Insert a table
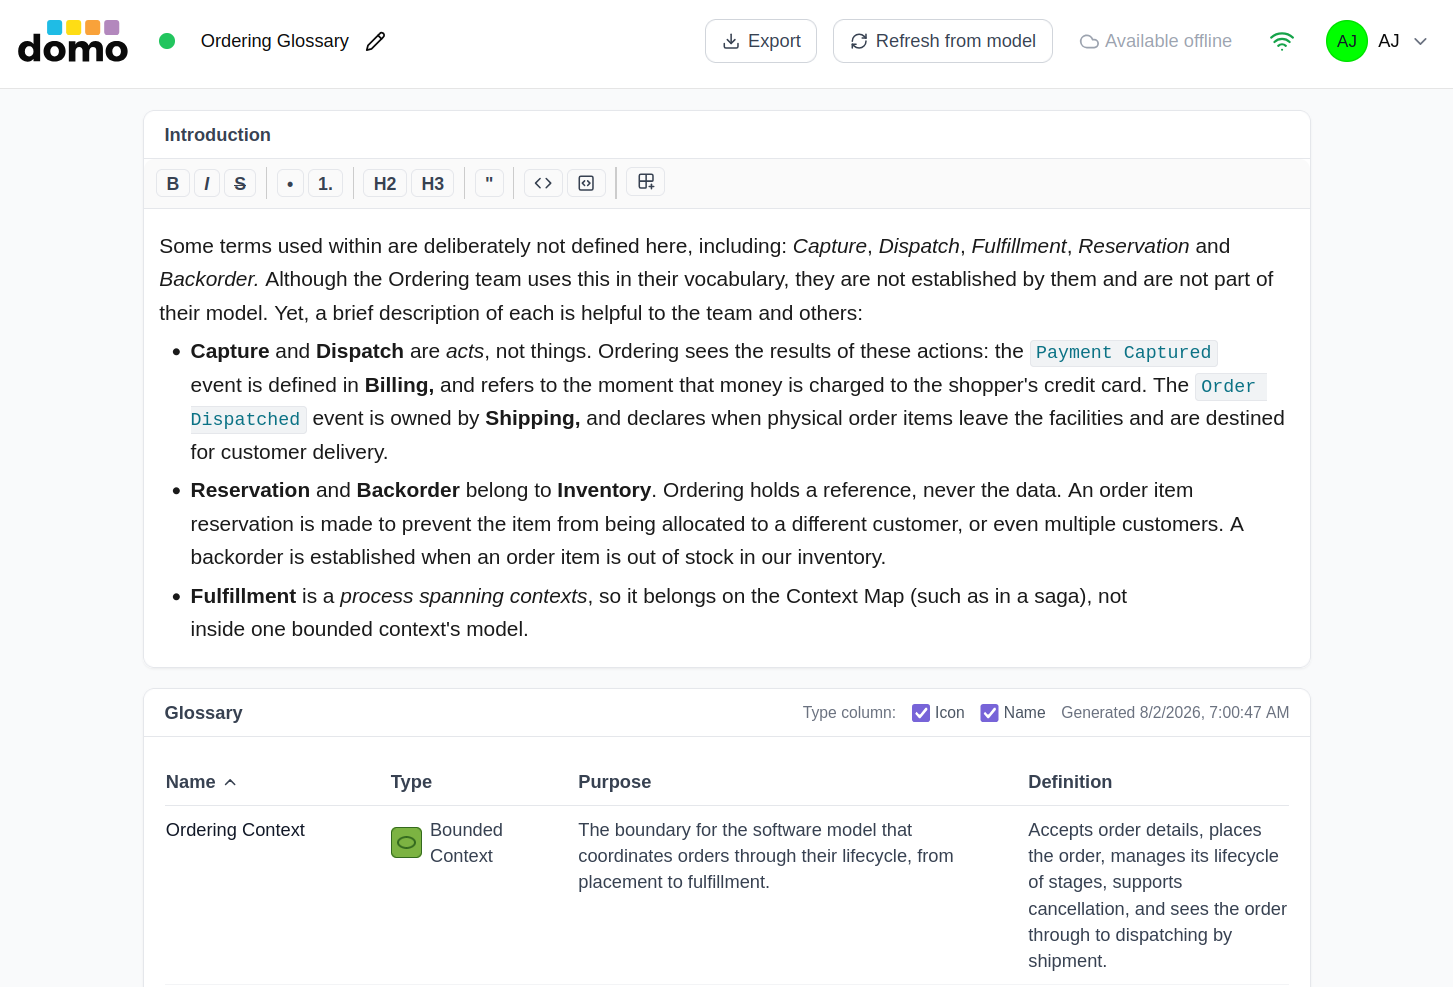The image size is (1453, 987). 646,182
